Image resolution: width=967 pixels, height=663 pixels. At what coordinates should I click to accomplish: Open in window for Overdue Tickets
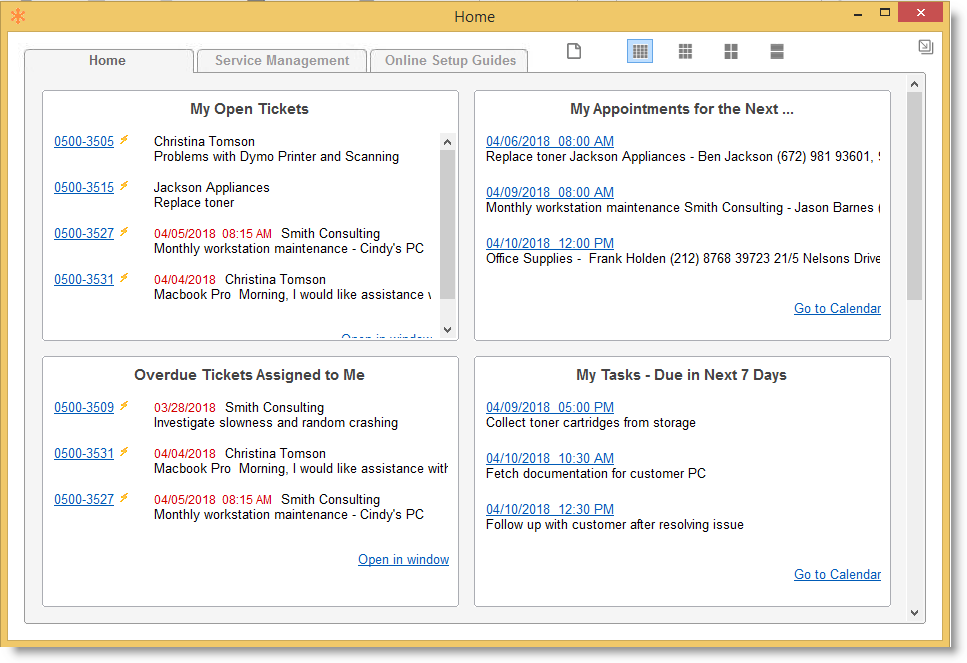click(403, 559)
